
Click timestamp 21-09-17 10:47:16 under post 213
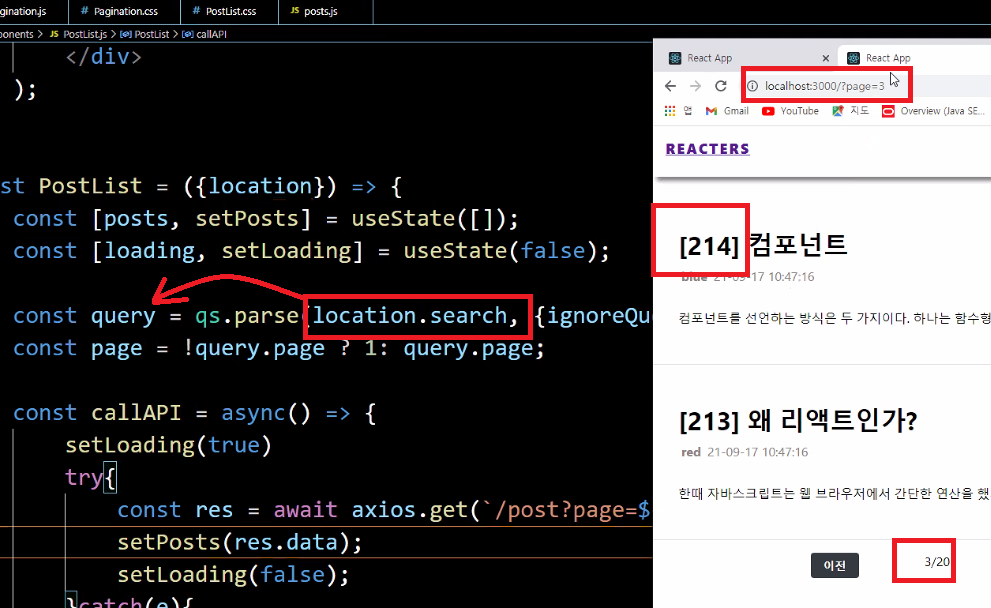point(757,452)
